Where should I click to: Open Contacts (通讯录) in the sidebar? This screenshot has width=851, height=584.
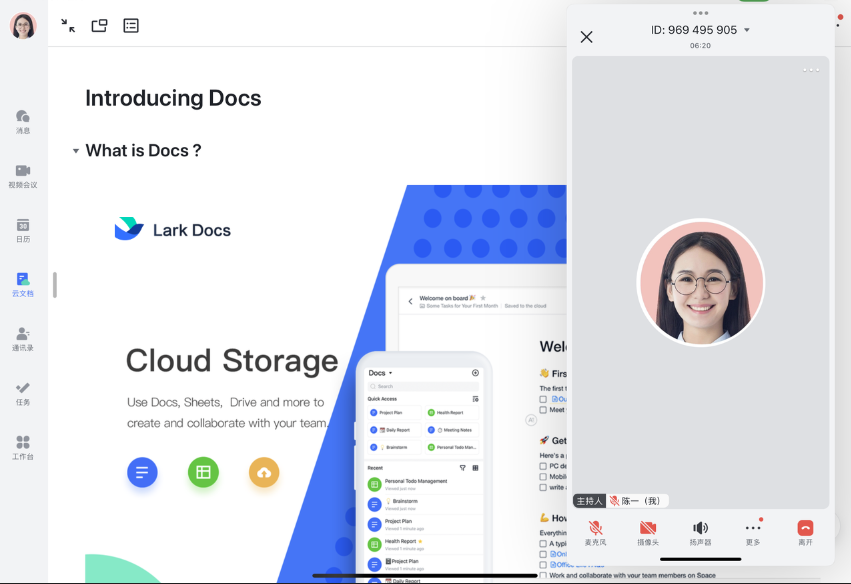click(23, 339)
